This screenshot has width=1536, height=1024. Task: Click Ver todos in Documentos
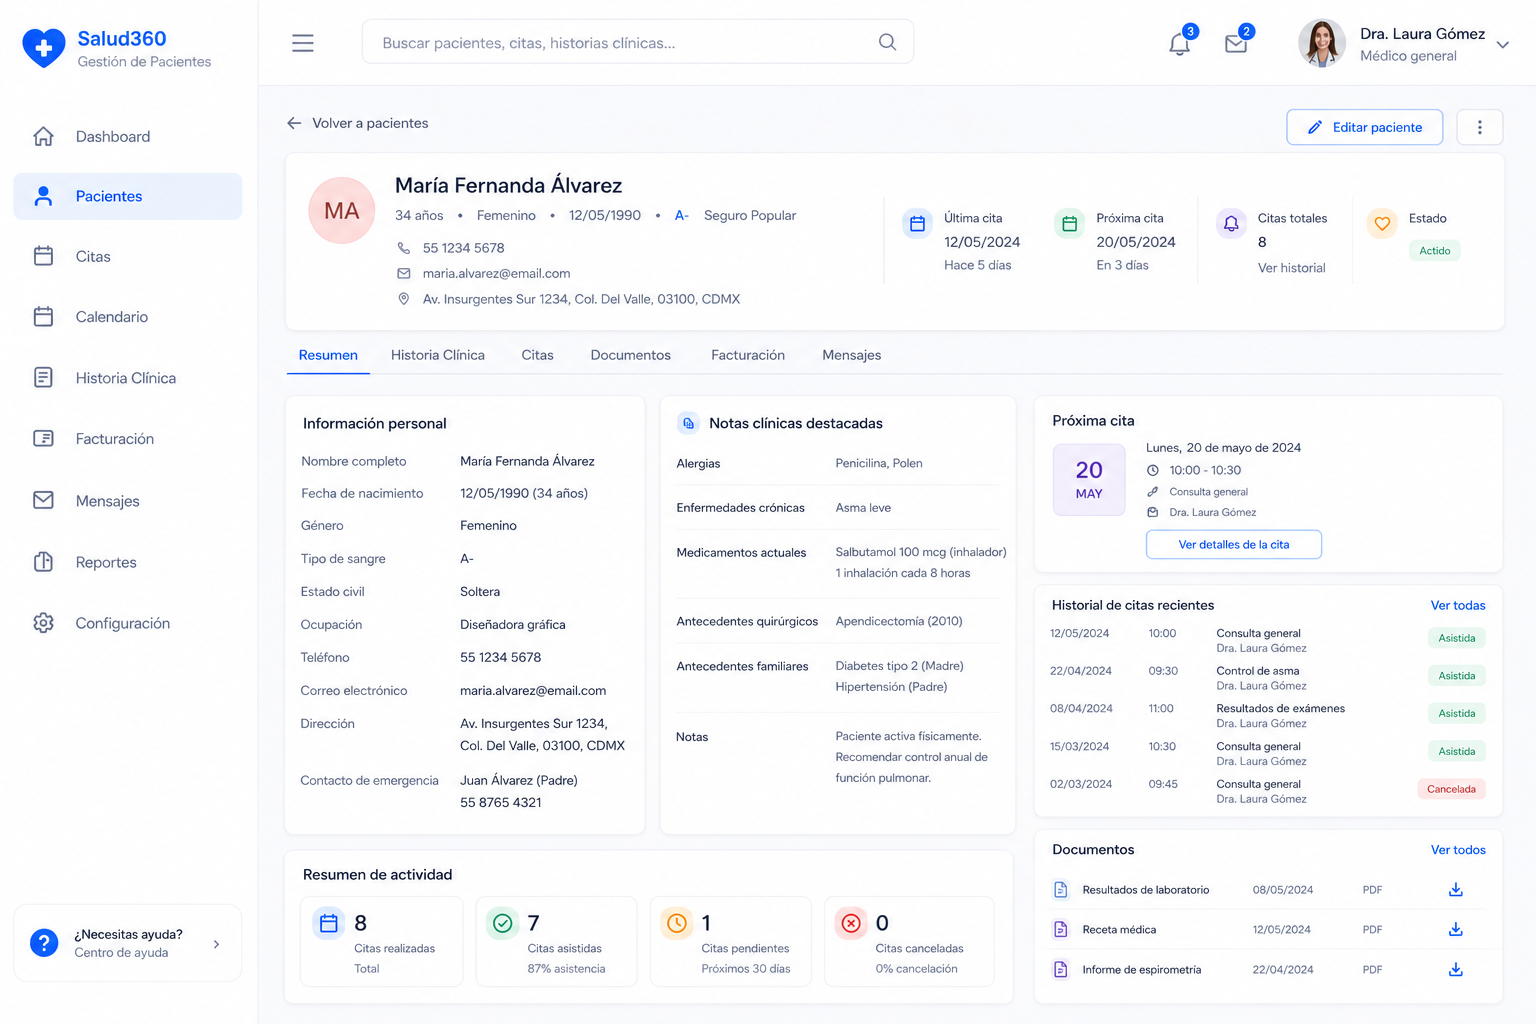1458,850
